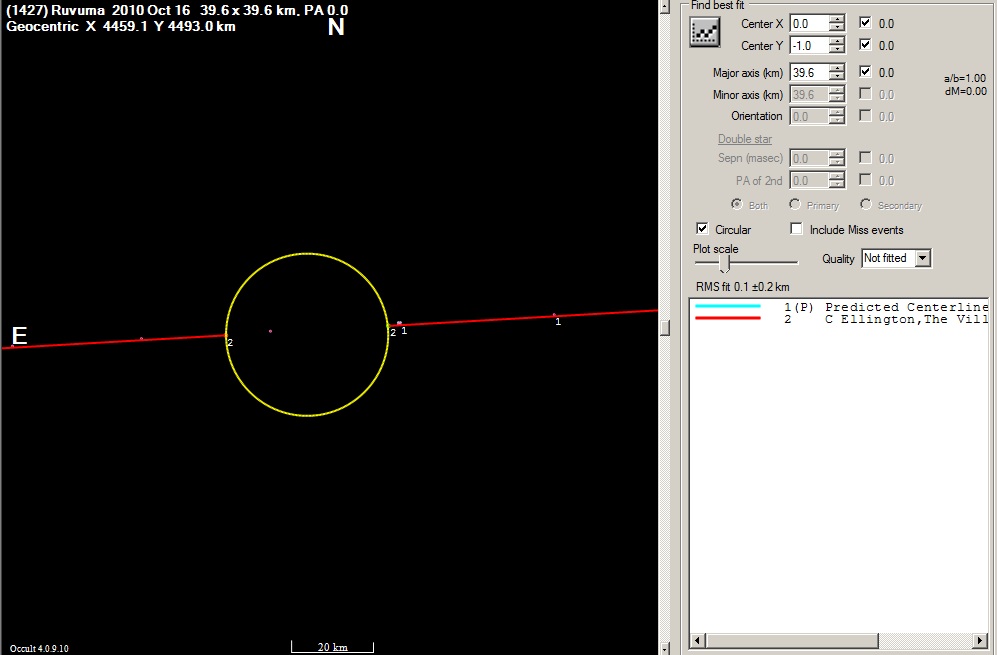This screenshot has height=655, width=997.
Task: Click the Find best fit graph icon
Action: pos(705,32)
